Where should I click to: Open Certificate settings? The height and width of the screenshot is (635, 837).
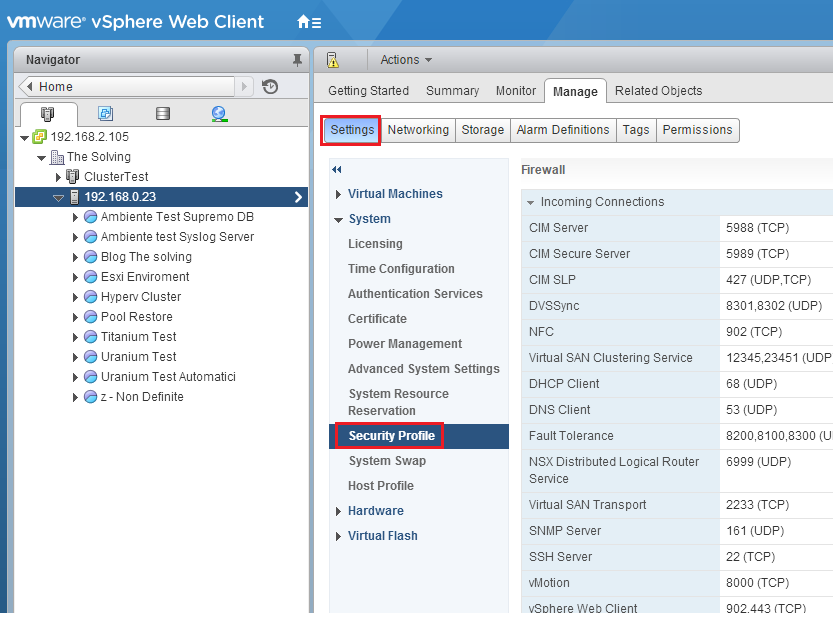click(377, 319)
